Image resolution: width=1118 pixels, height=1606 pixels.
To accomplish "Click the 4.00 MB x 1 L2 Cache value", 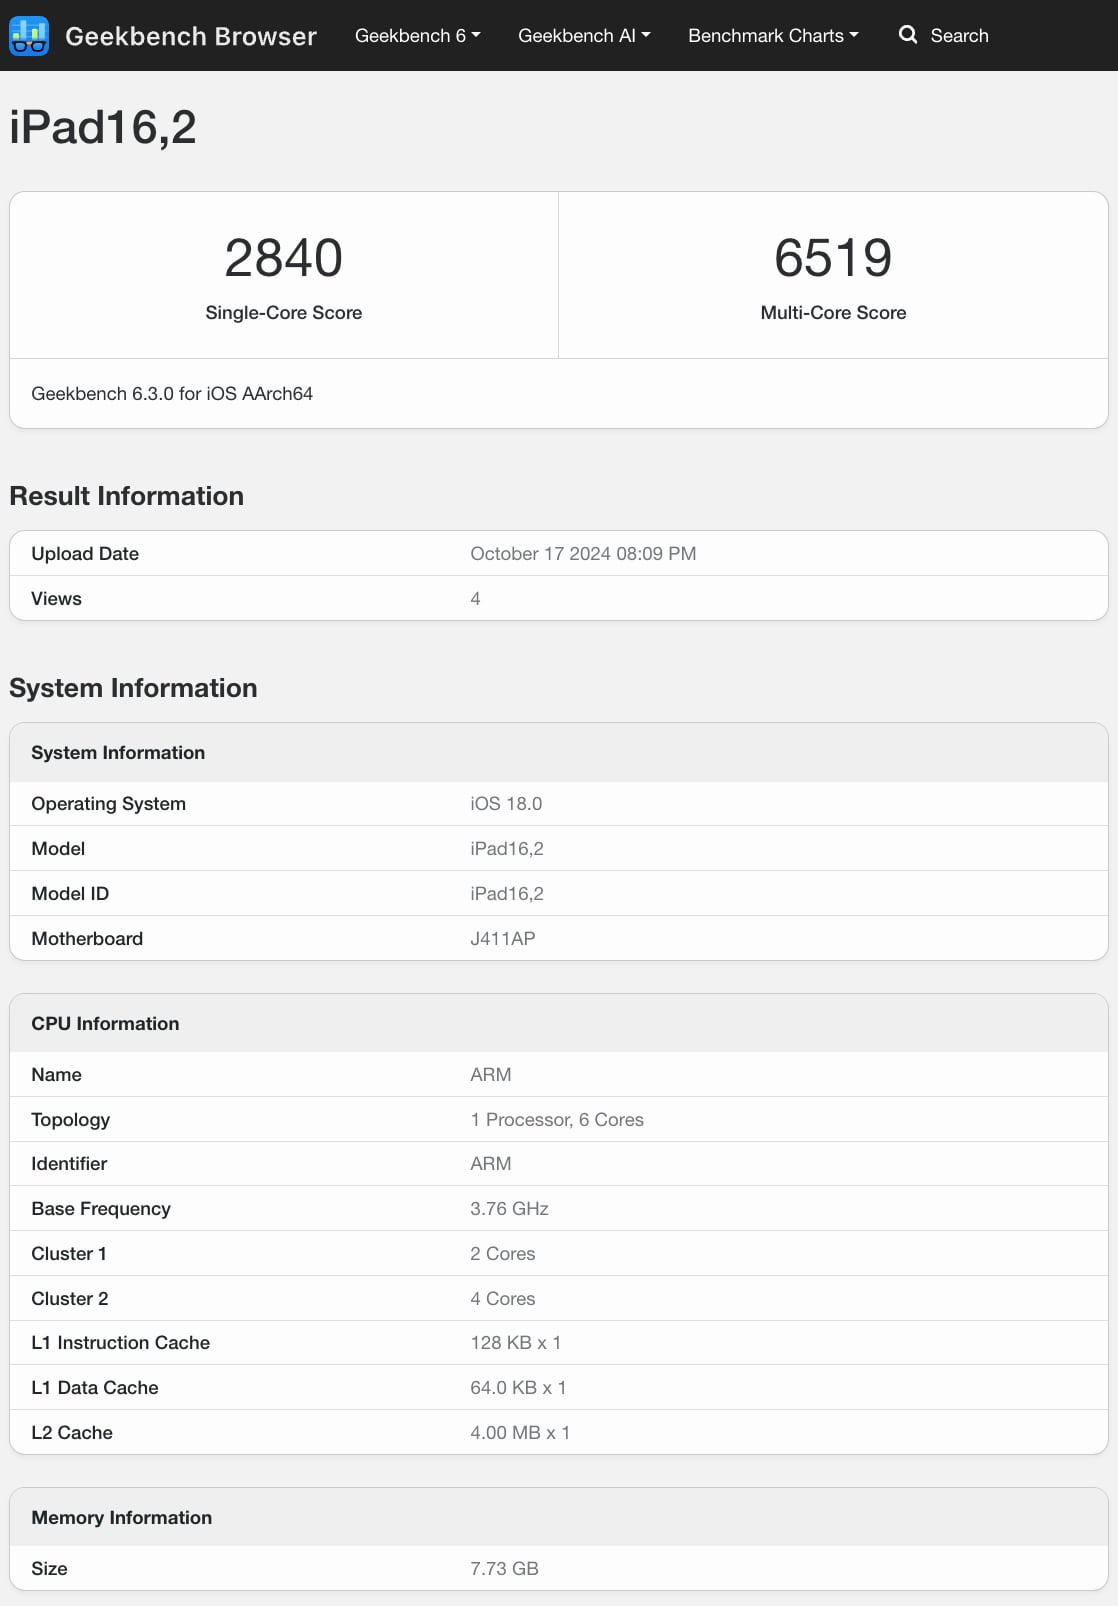I will click(x=520, y=1433).
